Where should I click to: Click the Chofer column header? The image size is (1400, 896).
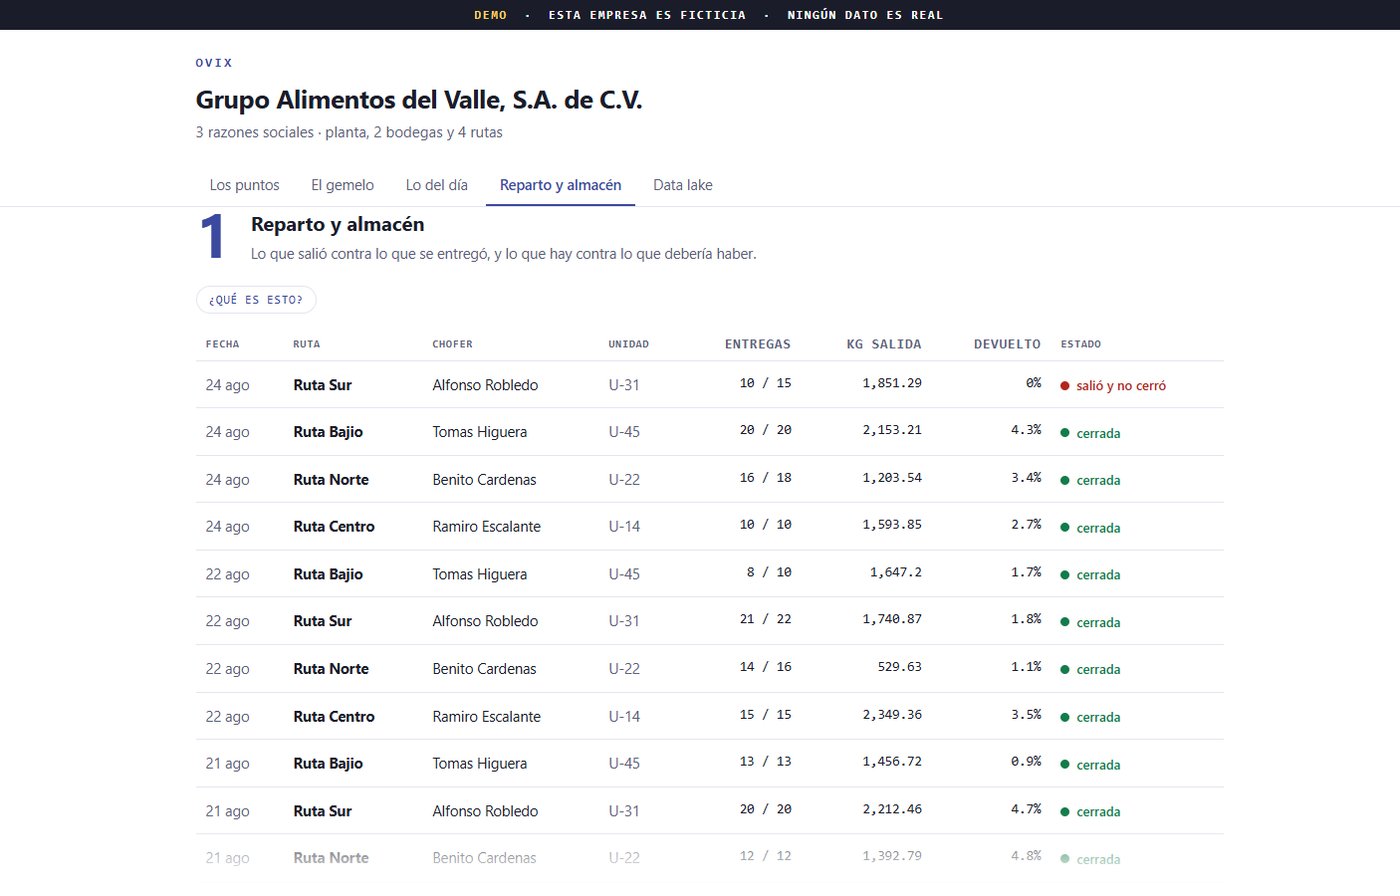pos(452,344)
